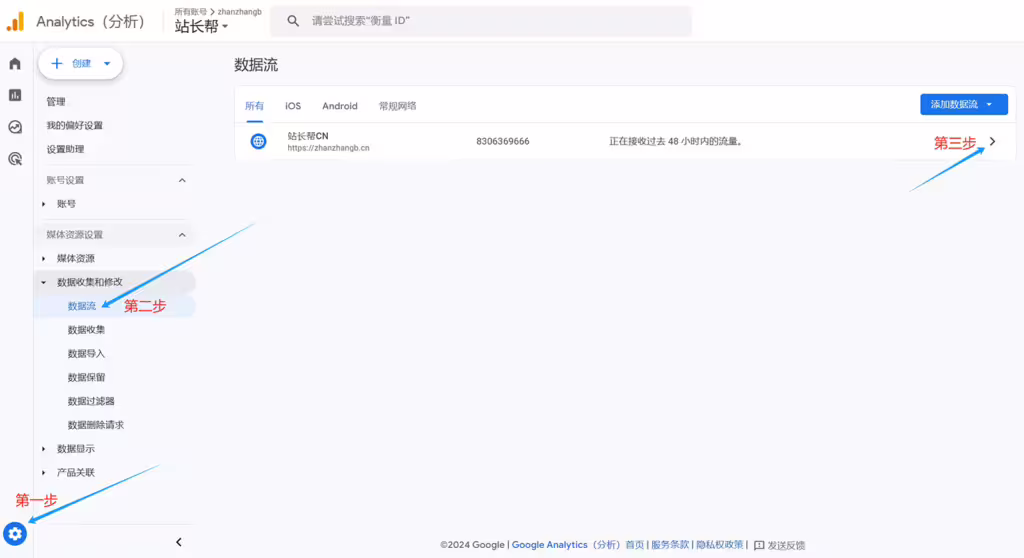
Task: Click the 服务条款 footer link
Action: click(670, 545)
